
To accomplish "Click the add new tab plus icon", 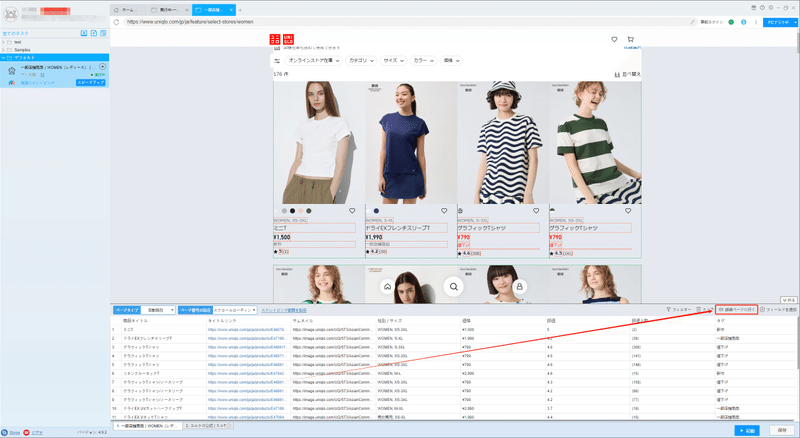I will (x=240, y=10).
